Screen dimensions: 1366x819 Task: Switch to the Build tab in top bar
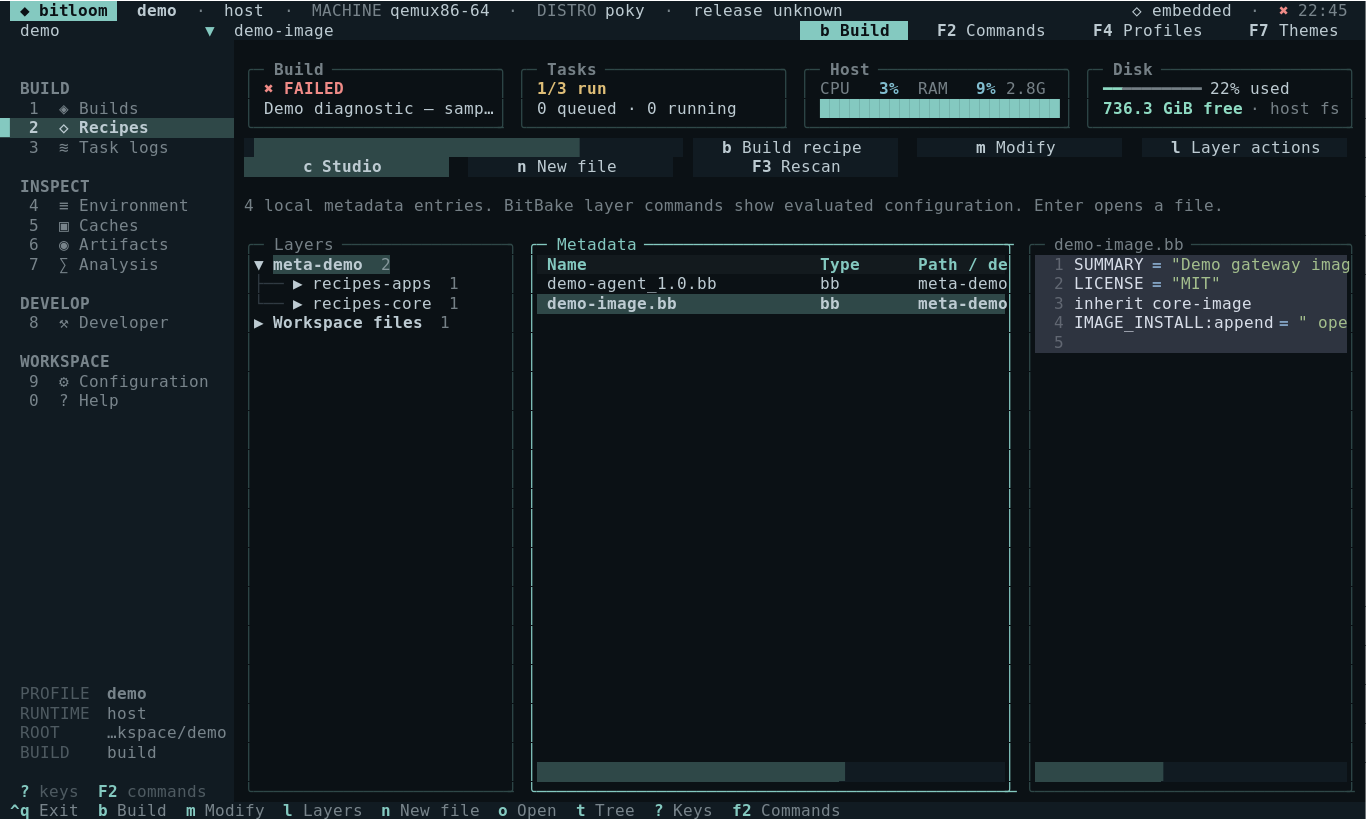click(854, 30)
